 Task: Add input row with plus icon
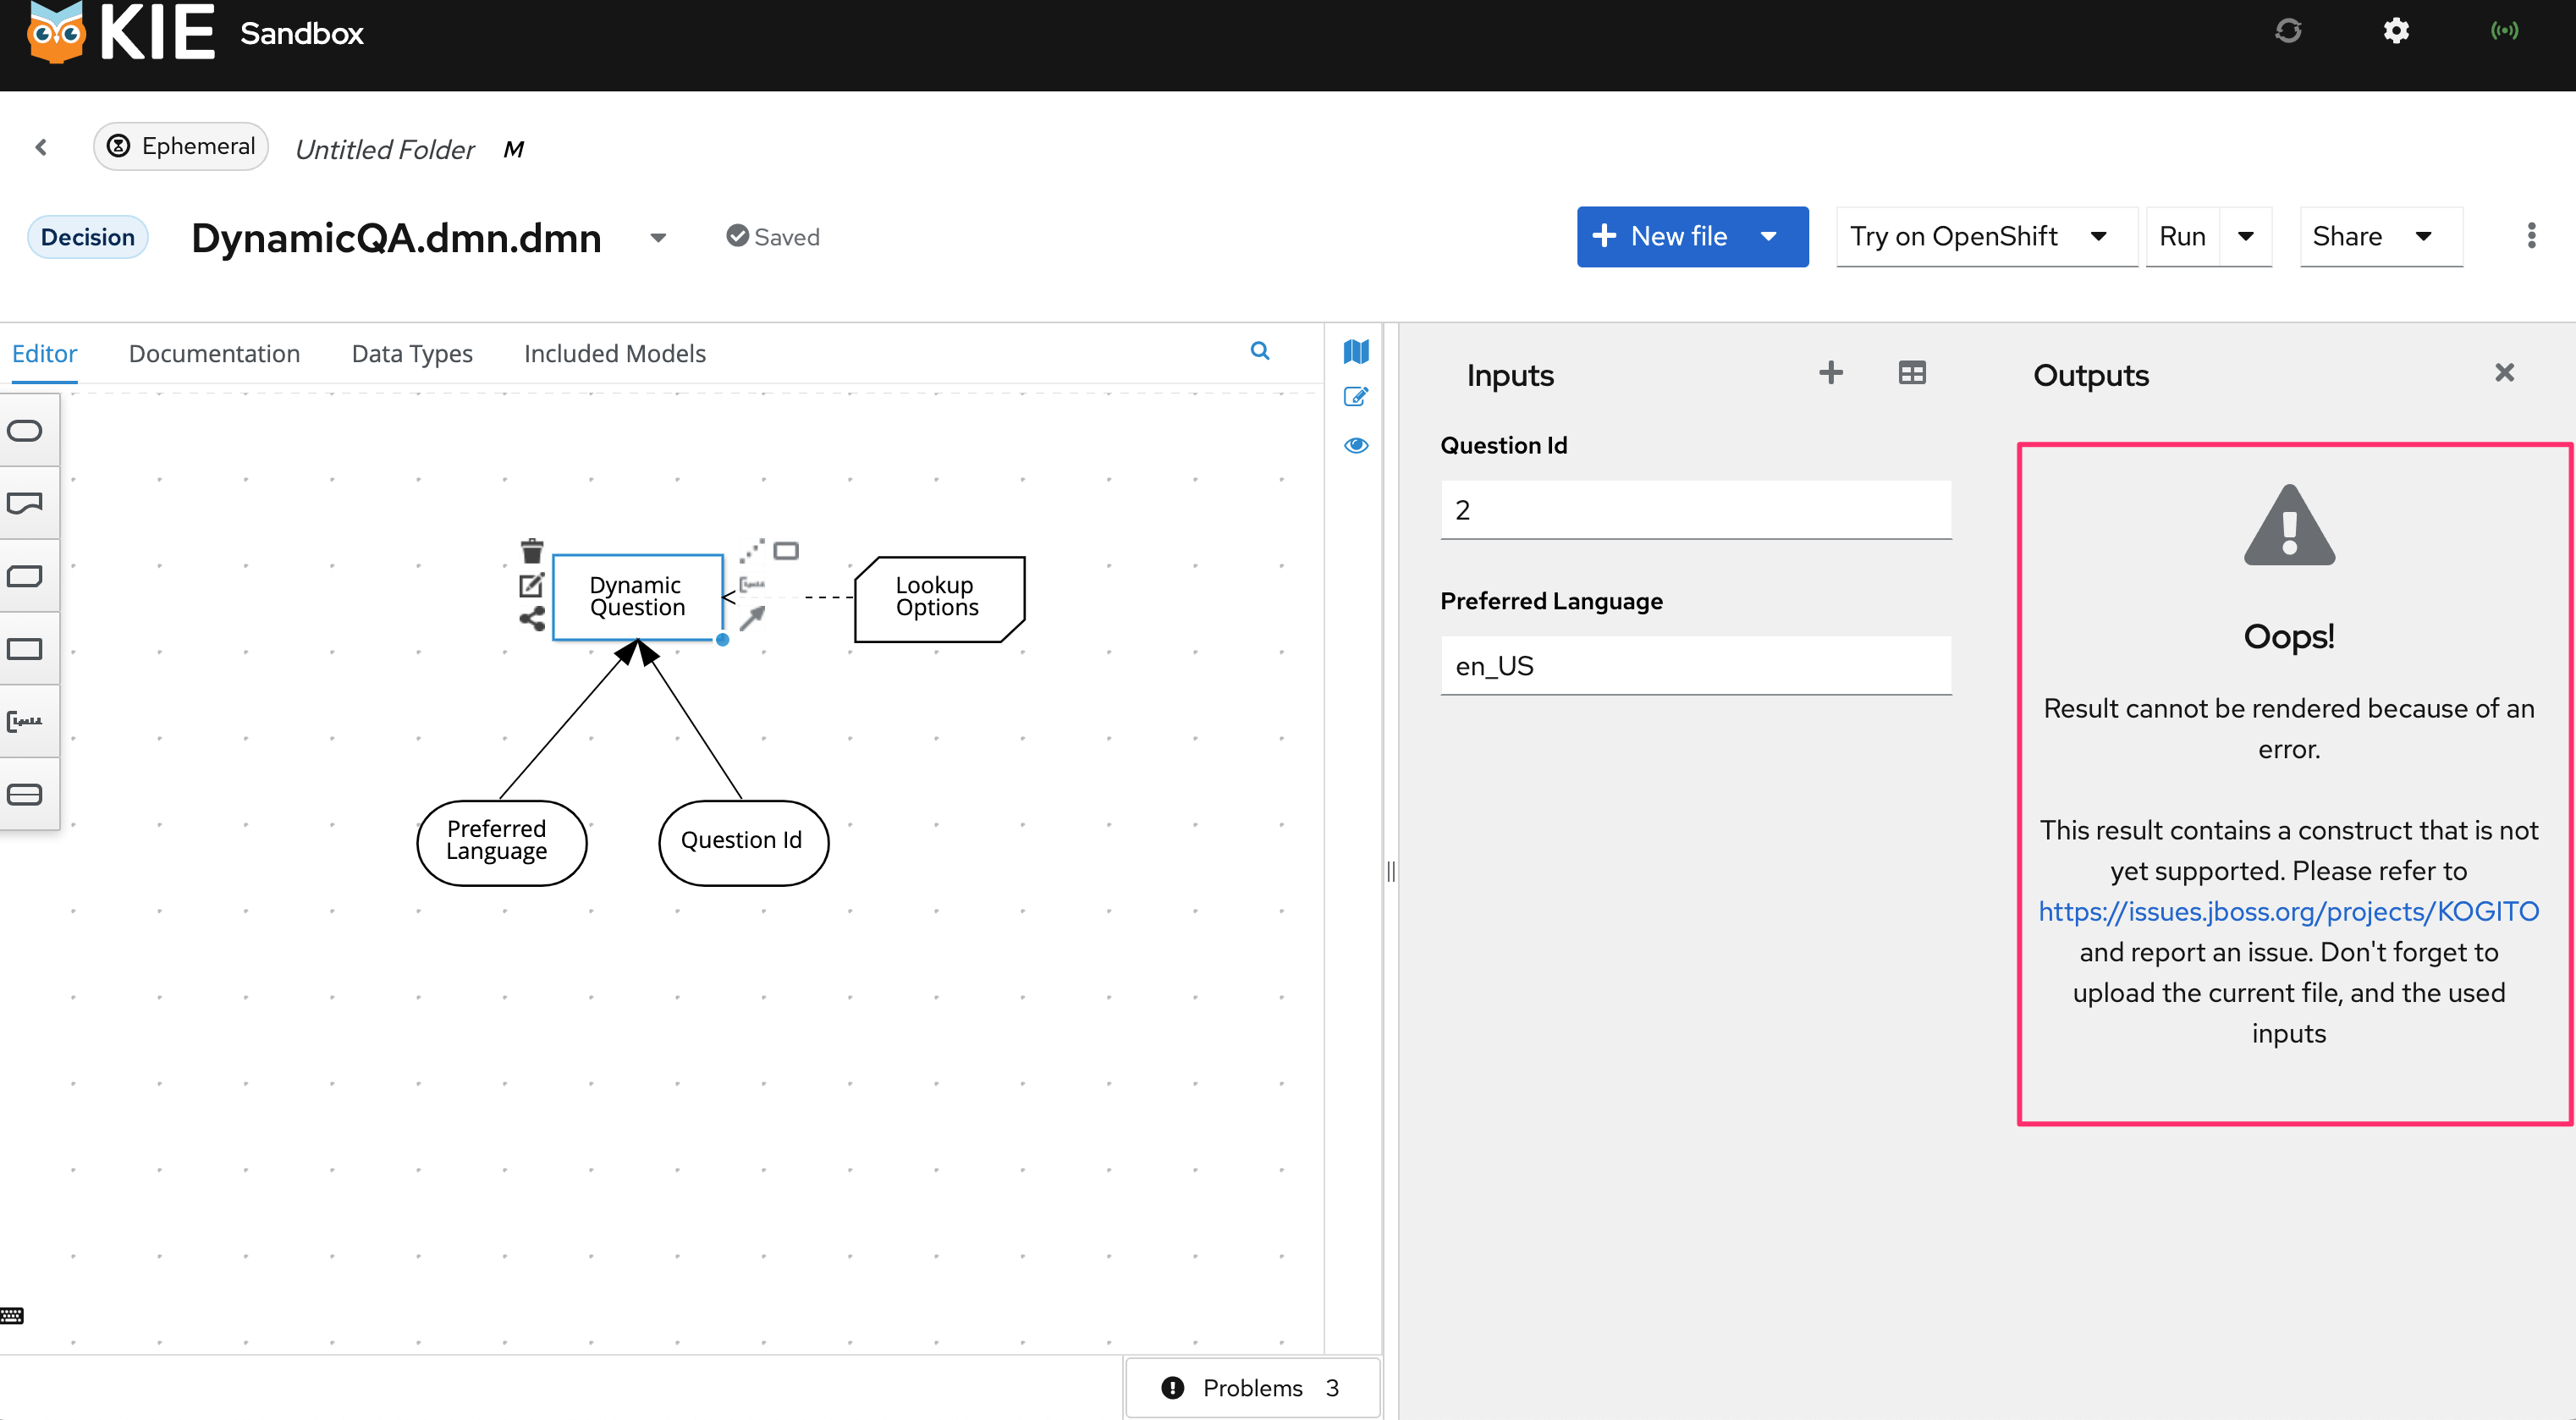tap(1830, 373)
